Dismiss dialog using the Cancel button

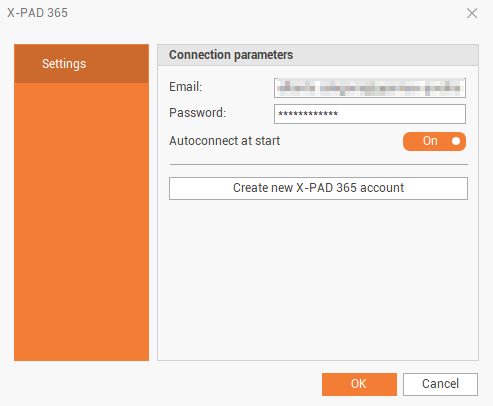pyautogui.click(x=440, y=384)
